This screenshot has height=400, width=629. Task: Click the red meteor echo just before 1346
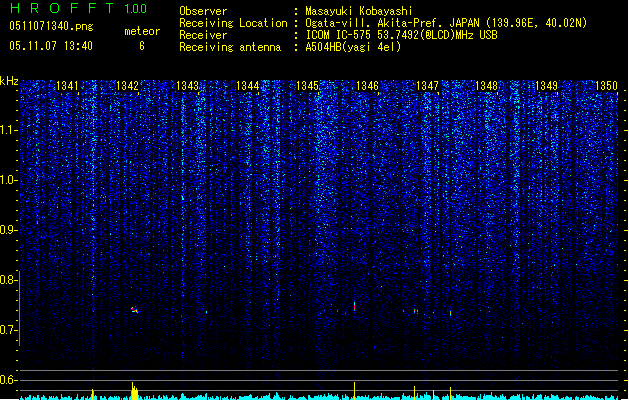[355, 306]
